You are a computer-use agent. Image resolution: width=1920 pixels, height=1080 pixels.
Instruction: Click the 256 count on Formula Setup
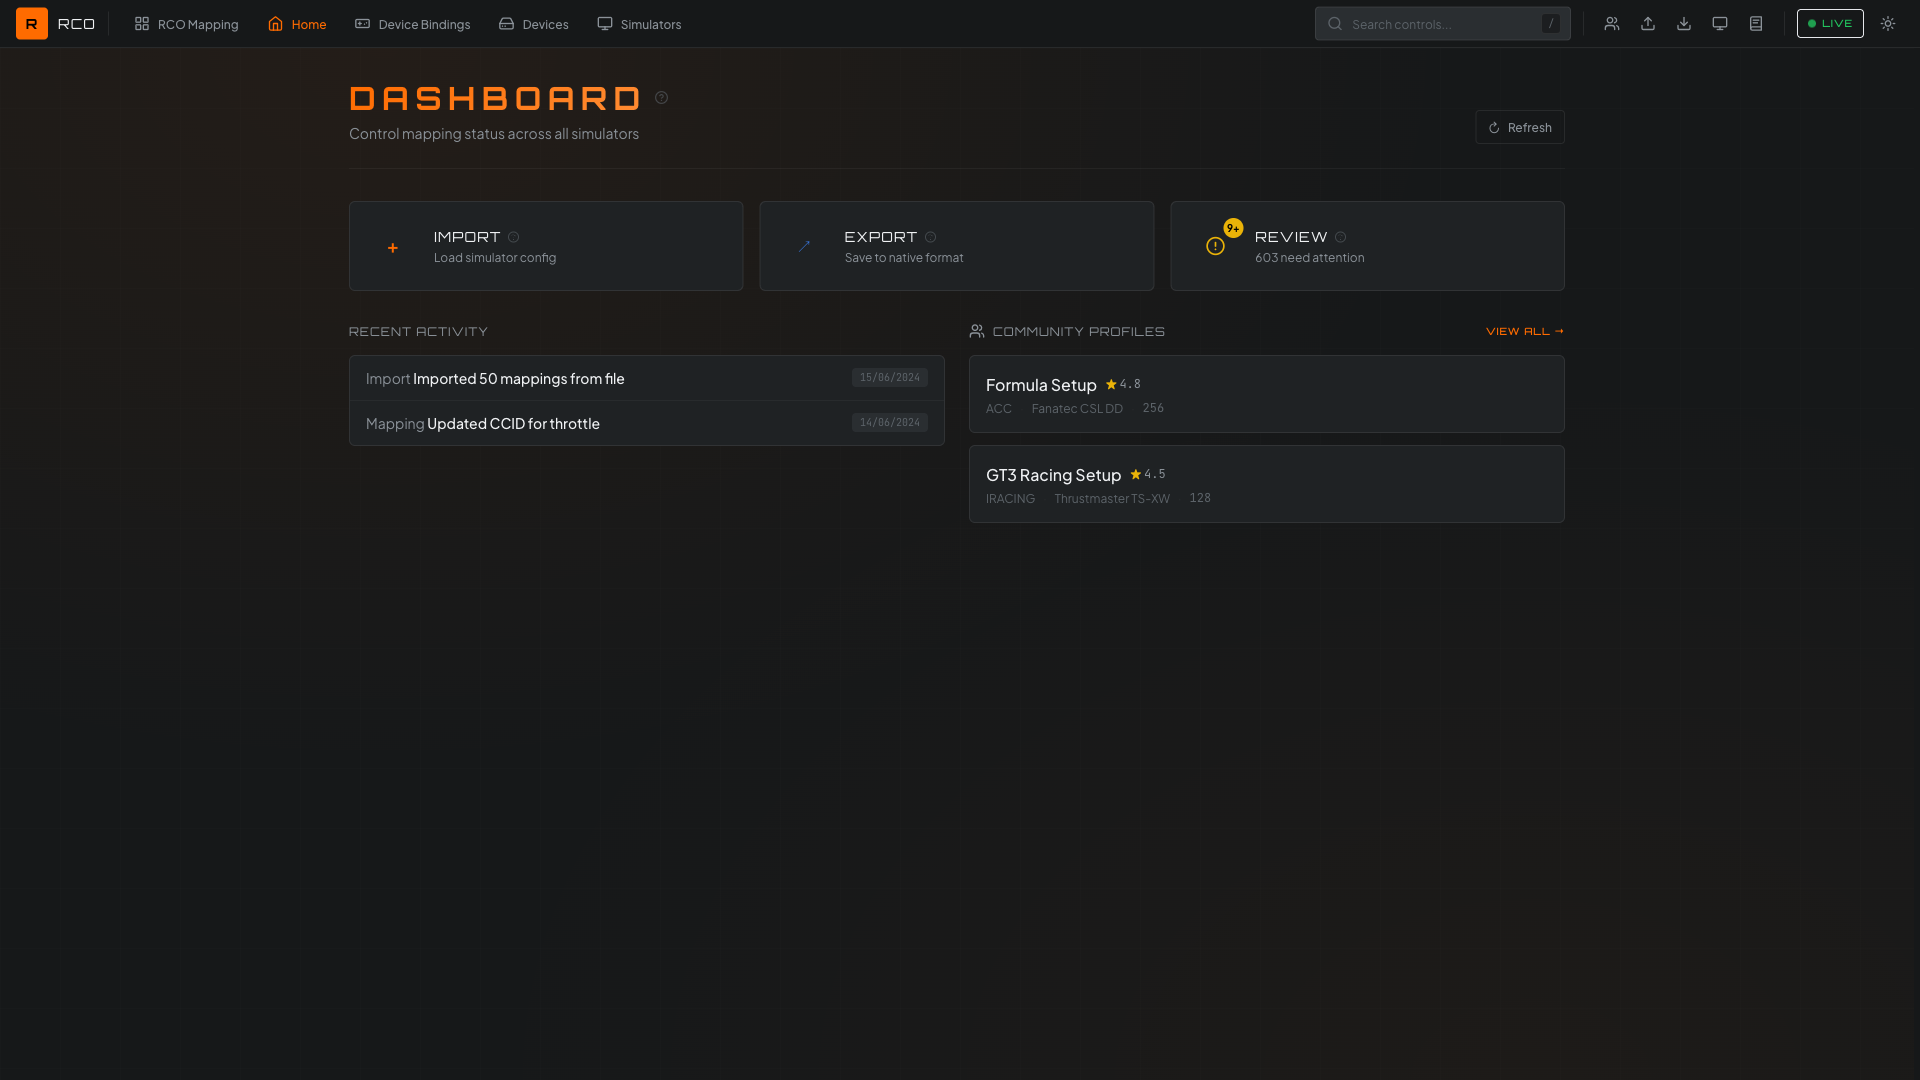[1153, 408]
